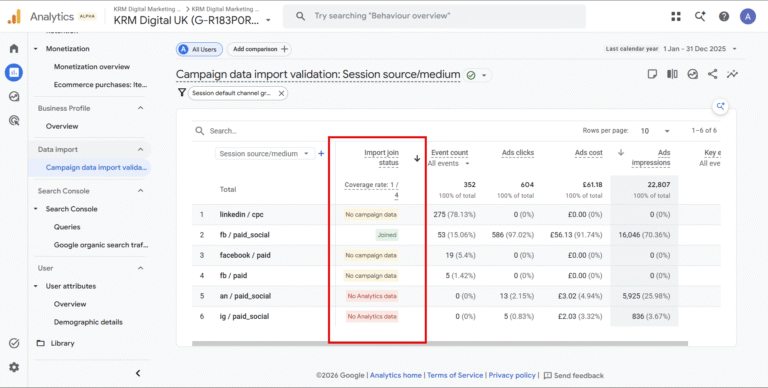Click the floating insights button beside table
Viewport: 768px width, 388px height.
coord(720,106)
